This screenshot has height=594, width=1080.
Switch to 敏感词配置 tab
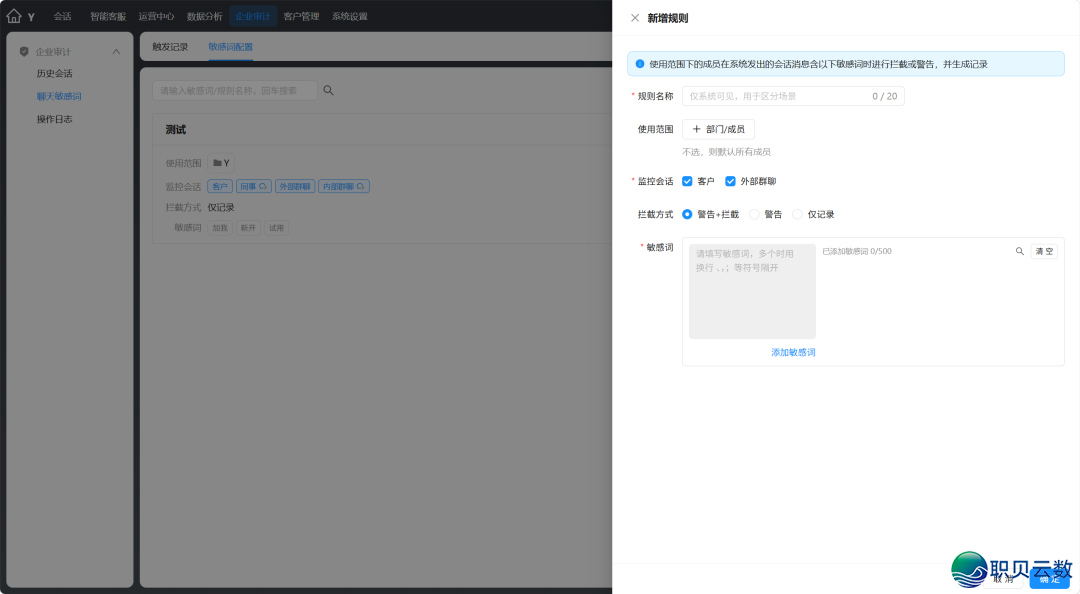[231, 47]
